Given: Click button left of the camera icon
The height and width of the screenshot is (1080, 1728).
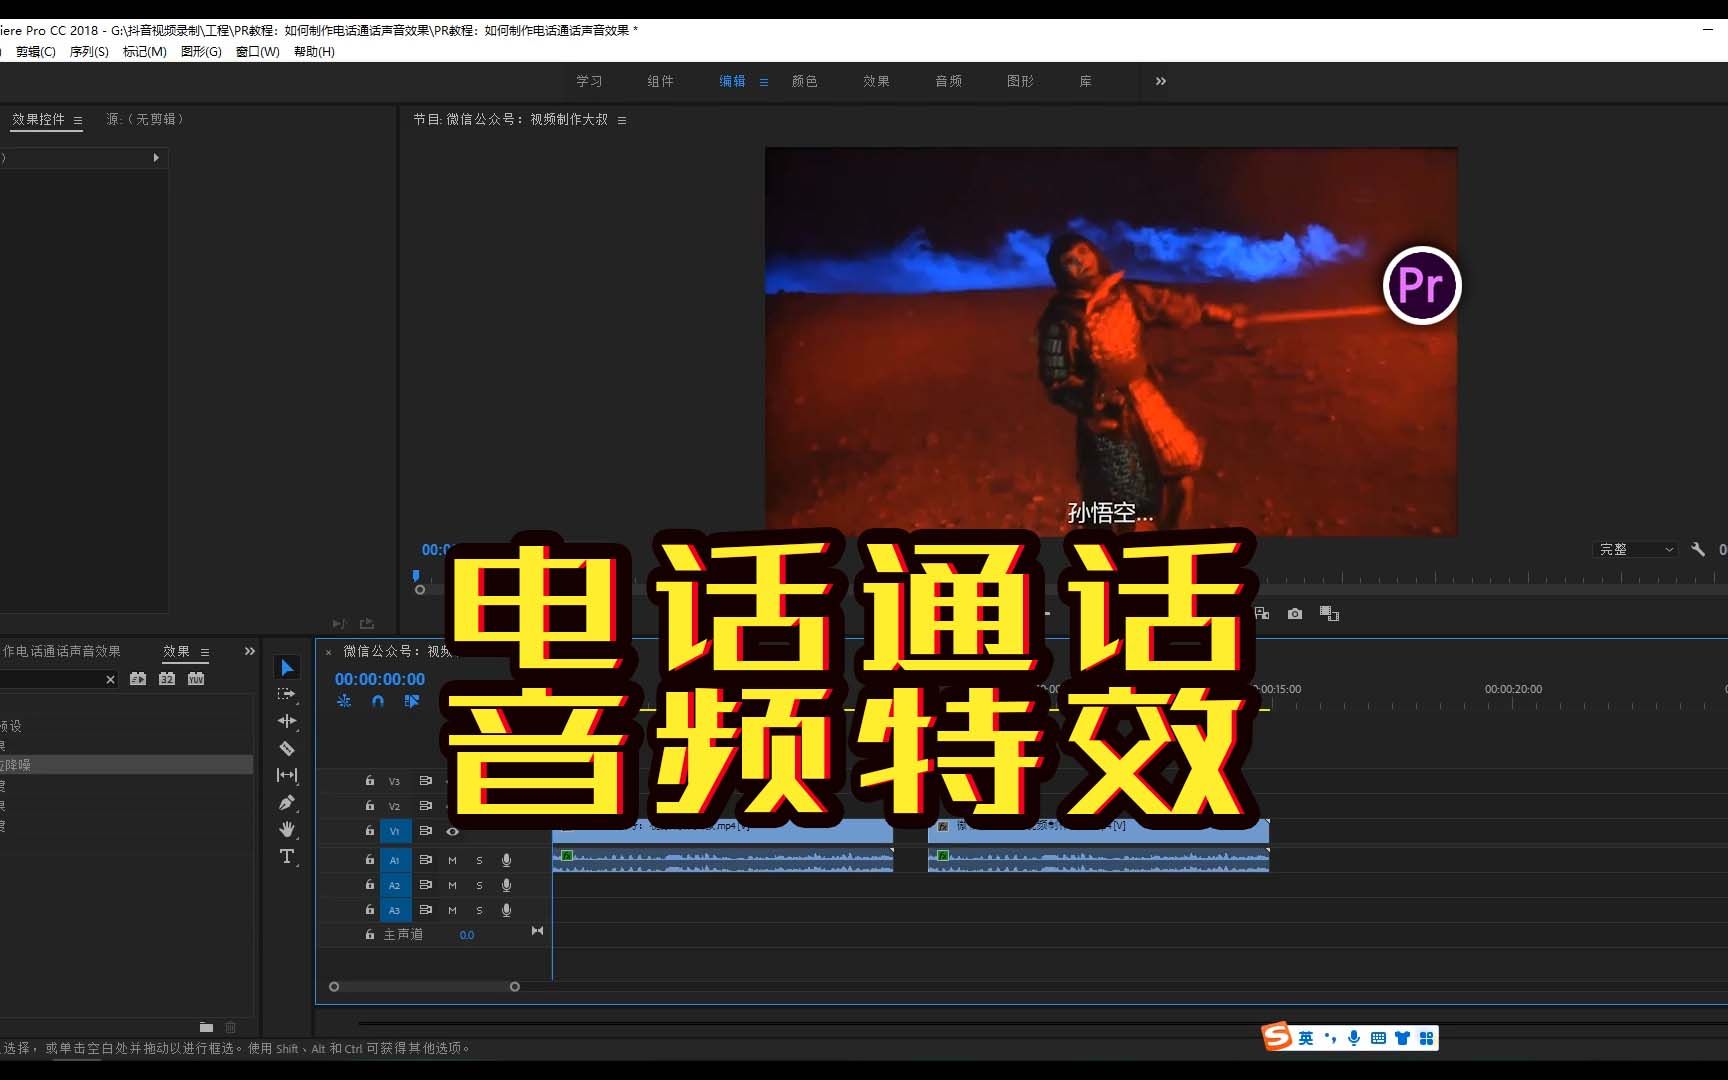Looking at the screenshot, I should 1262,614.
